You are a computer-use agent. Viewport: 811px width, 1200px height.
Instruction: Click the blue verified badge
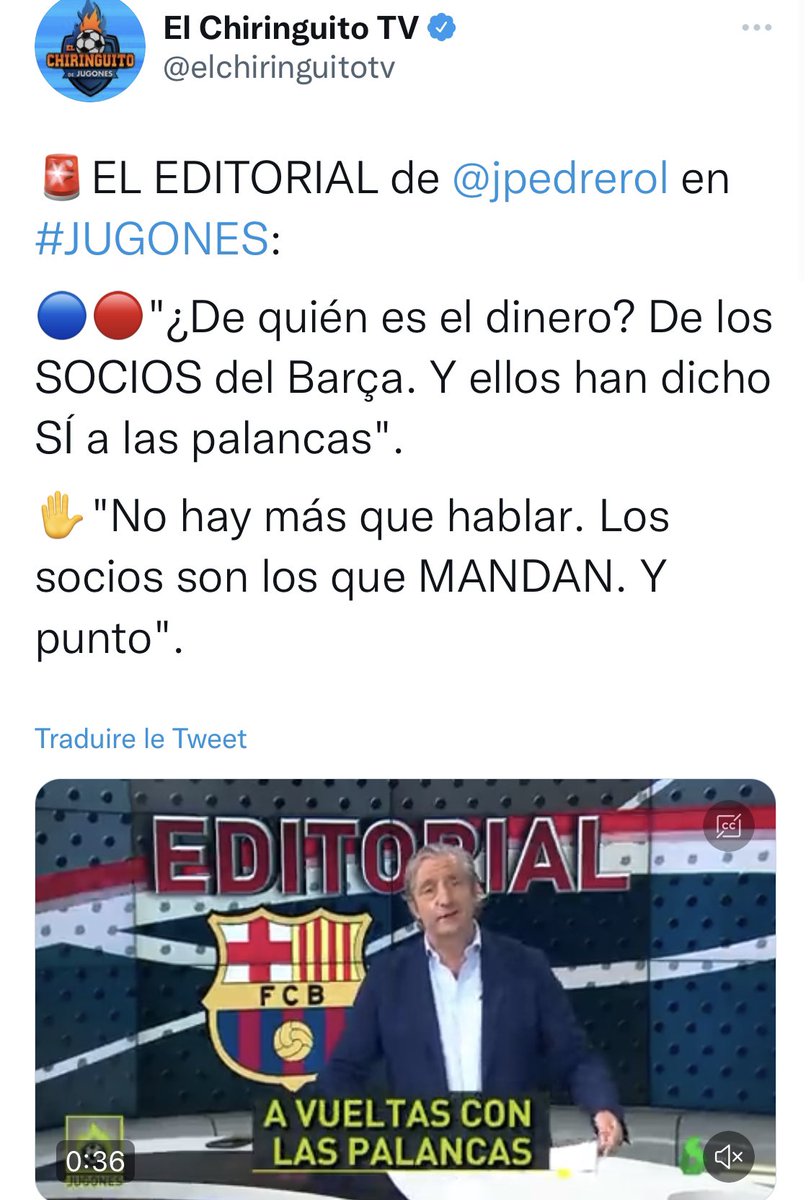coord(443,30)
